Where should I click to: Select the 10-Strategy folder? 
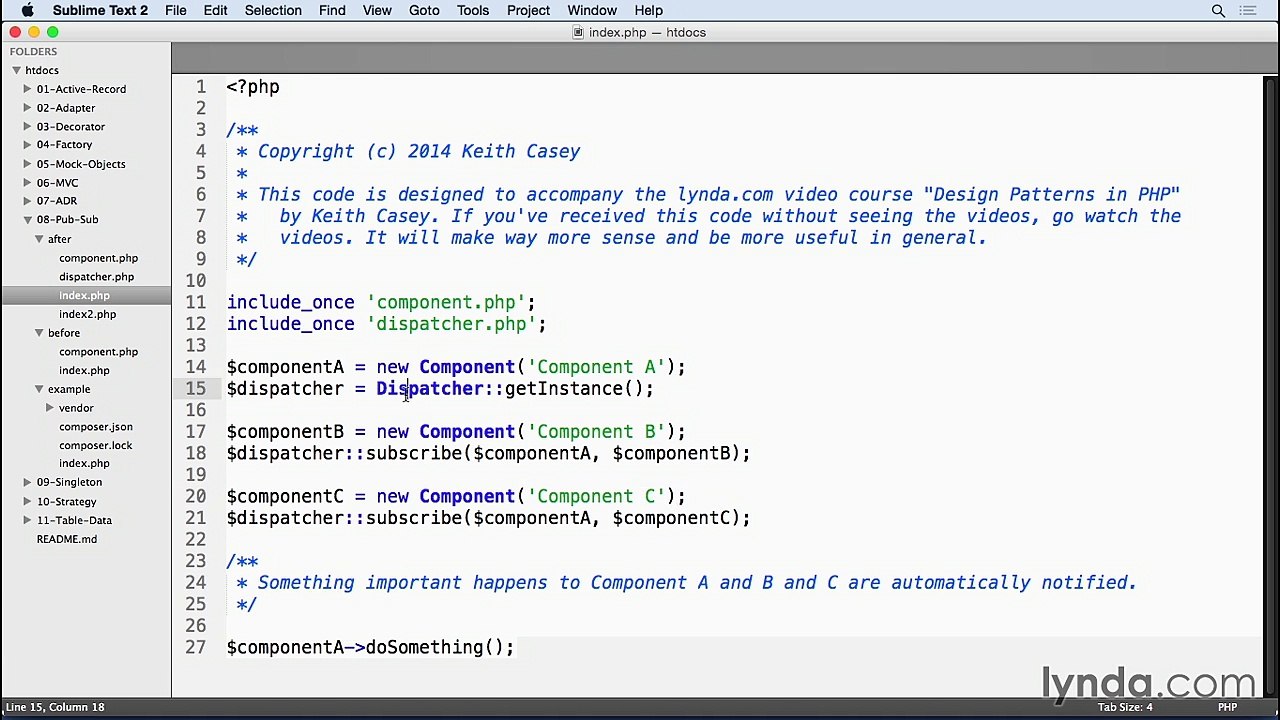(67, 502)
